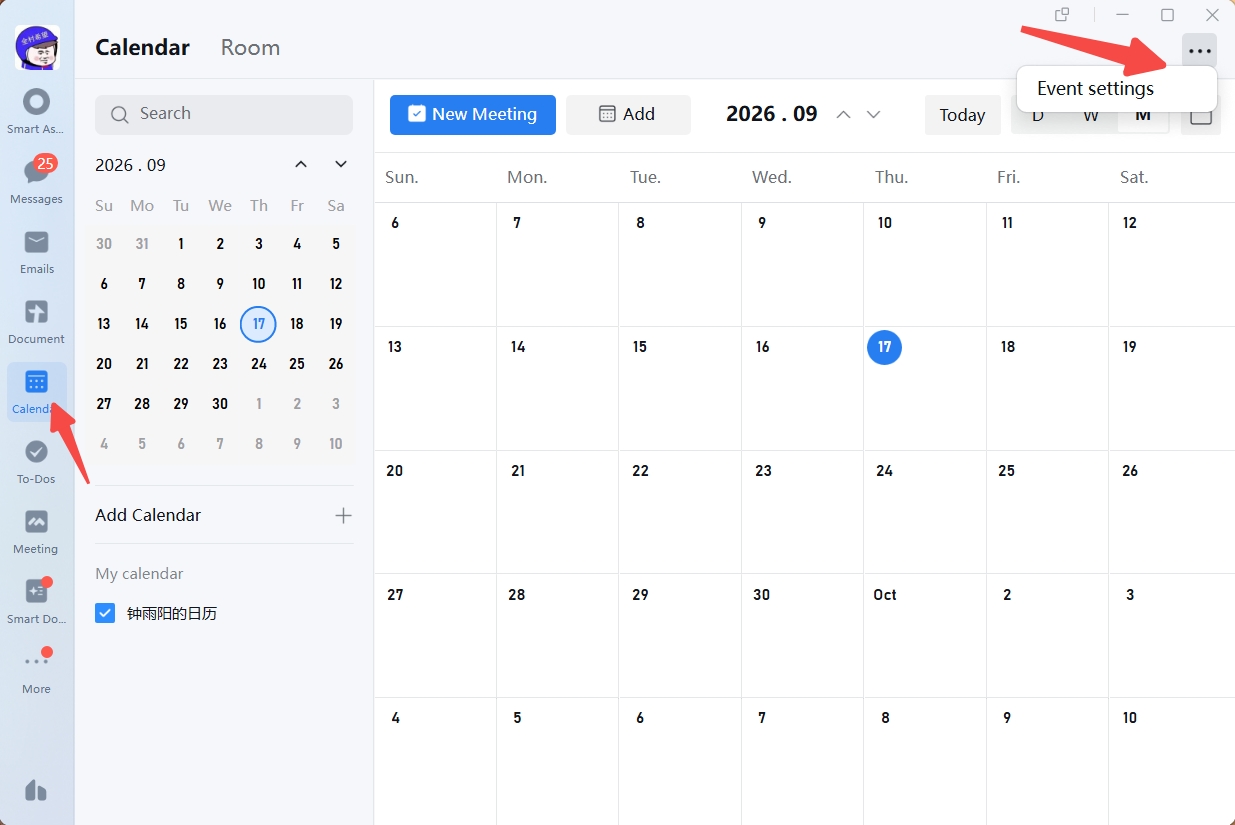
Task: Click 2026 . 09 label in mini calendar
Action: click(130, 165)
